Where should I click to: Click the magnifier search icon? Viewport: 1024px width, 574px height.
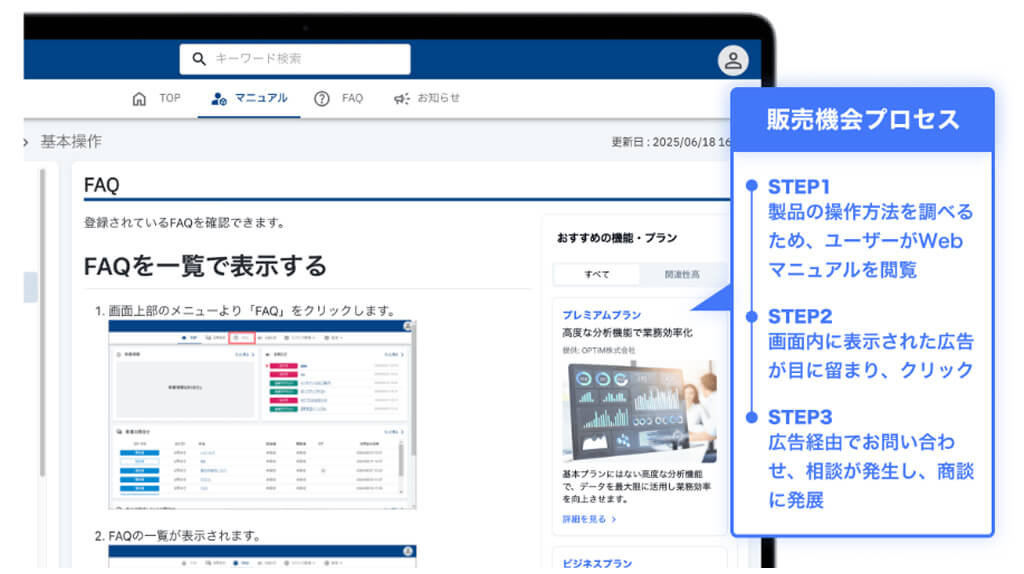[199, 59]
